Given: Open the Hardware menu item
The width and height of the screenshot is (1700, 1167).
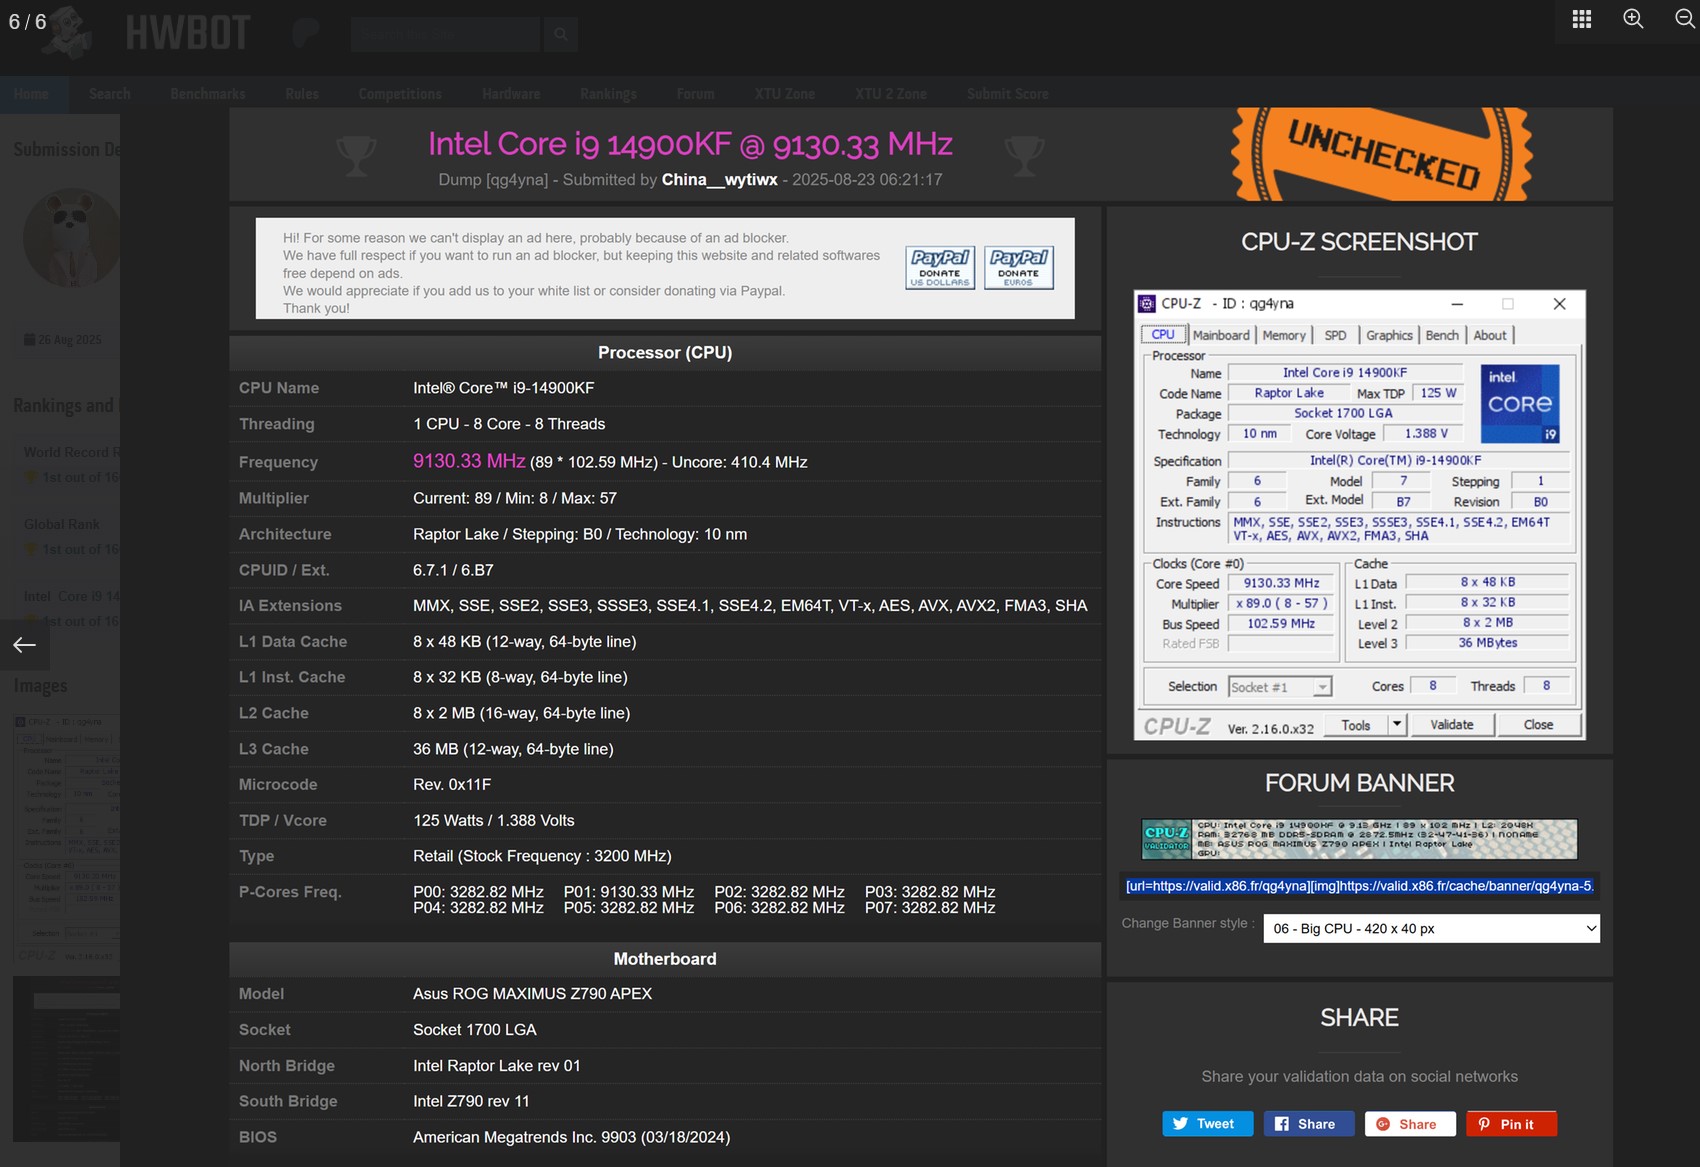Looking at the screenshot, I should 511,94.
